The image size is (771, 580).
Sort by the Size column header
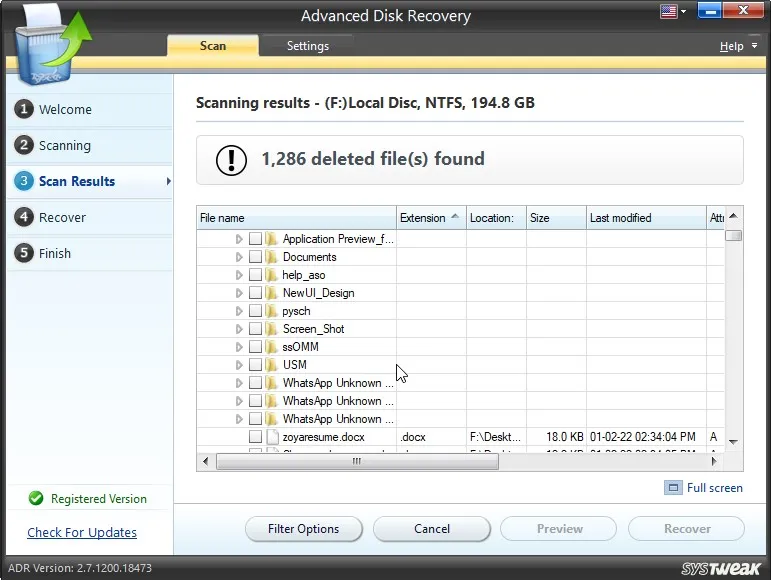pyautogui.click(x=556, y=218)
